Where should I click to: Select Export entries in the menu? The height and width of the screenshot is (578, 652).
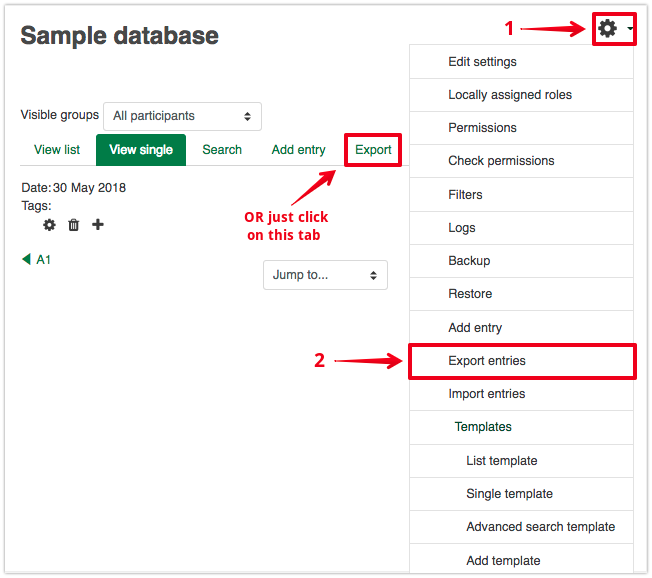coord(487,361)
